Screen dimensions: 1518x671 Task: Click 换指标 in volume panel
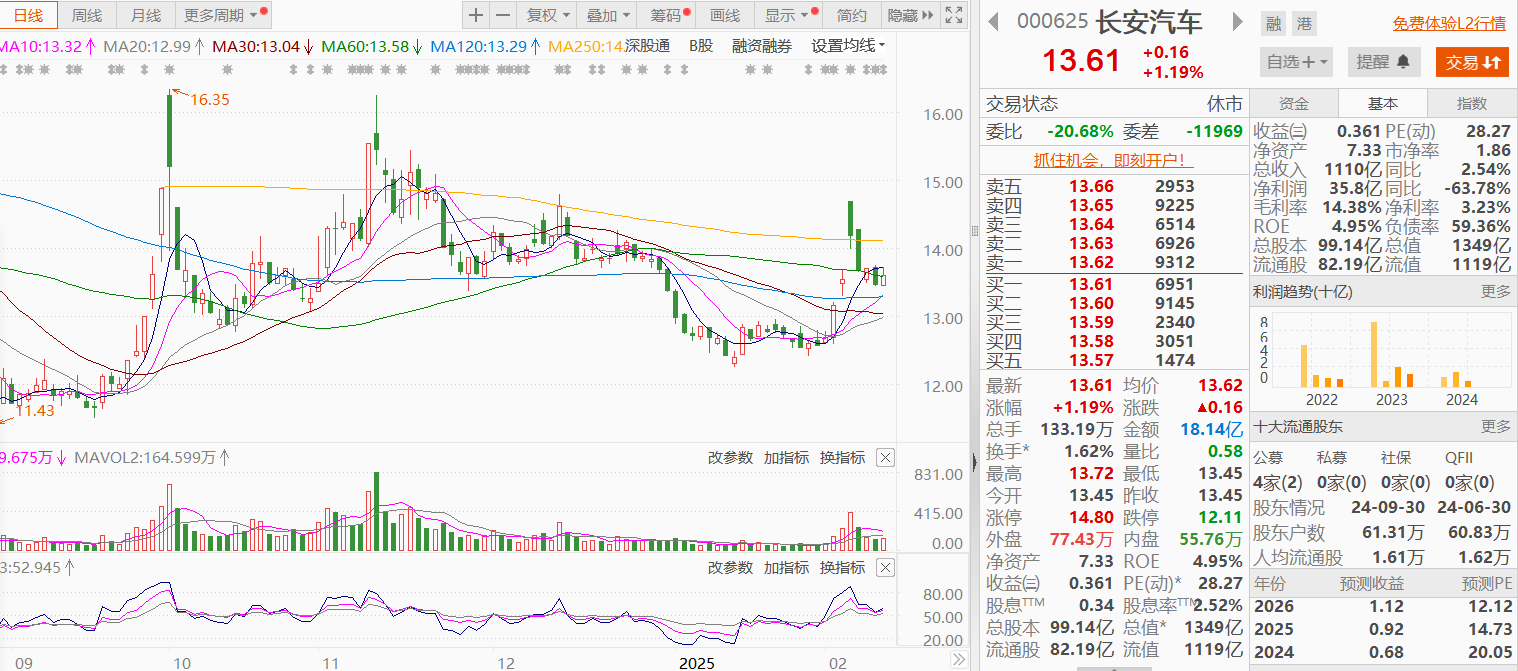tap(842, 457)
